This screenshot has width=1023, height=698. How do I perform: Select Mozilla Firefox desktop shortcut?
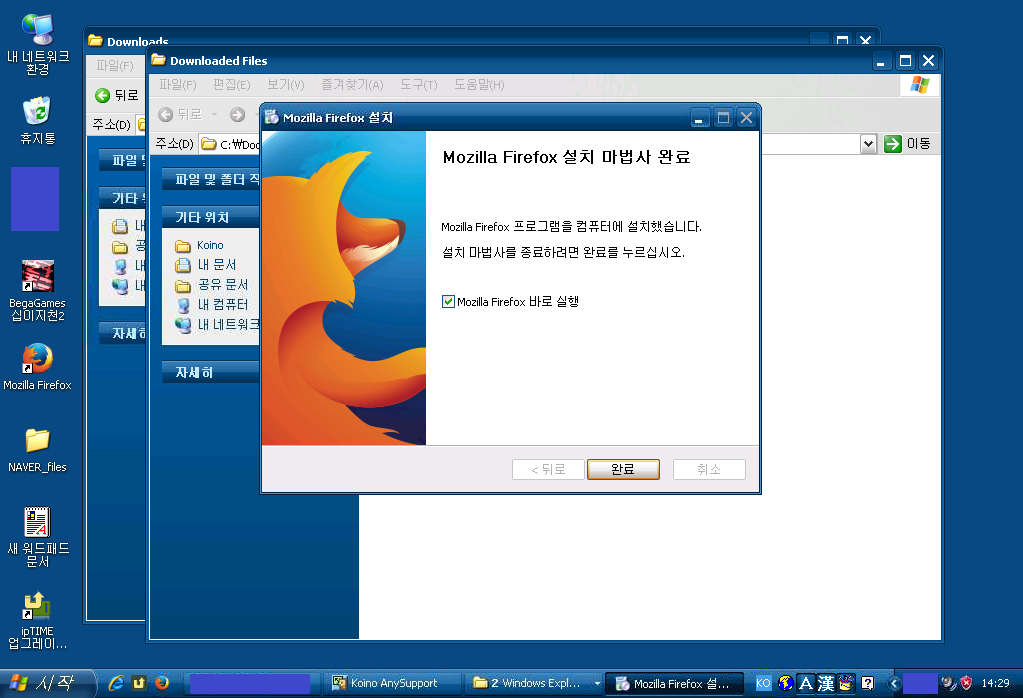tap(38, 367)
